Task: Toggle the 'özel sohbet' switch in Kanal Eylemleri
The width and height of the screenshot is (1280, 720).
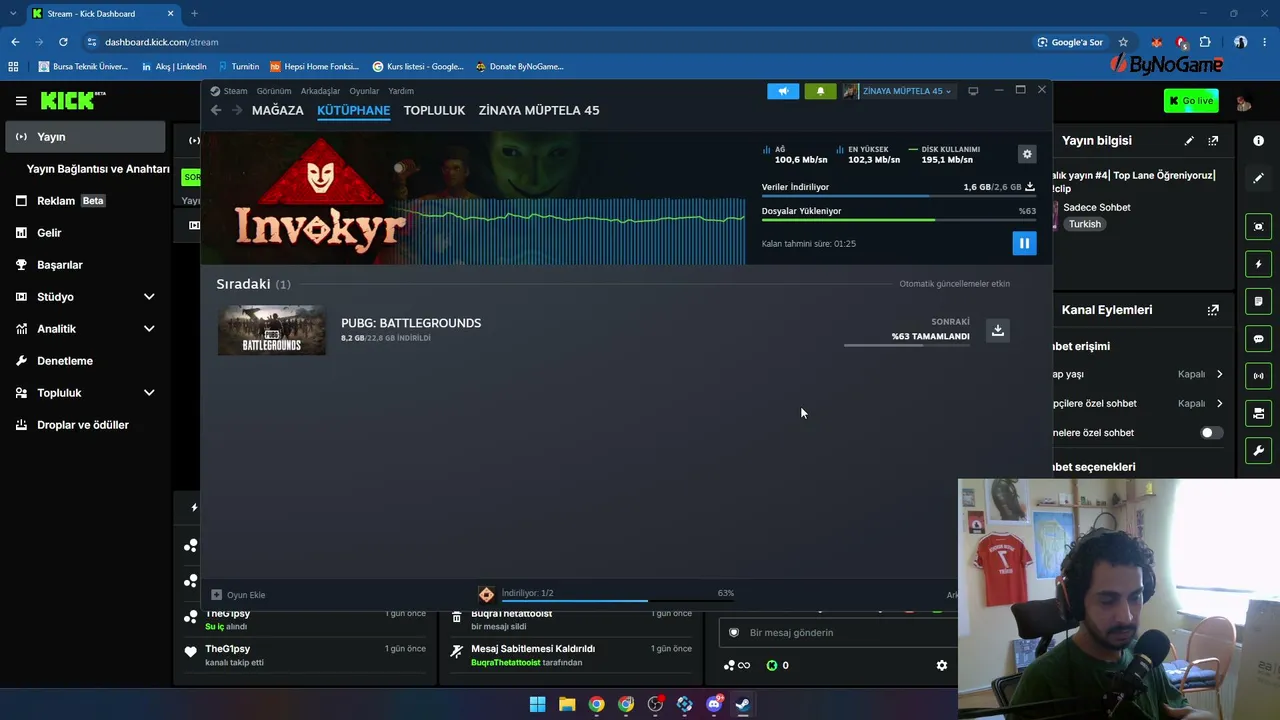Action: tap(1210, 433)
